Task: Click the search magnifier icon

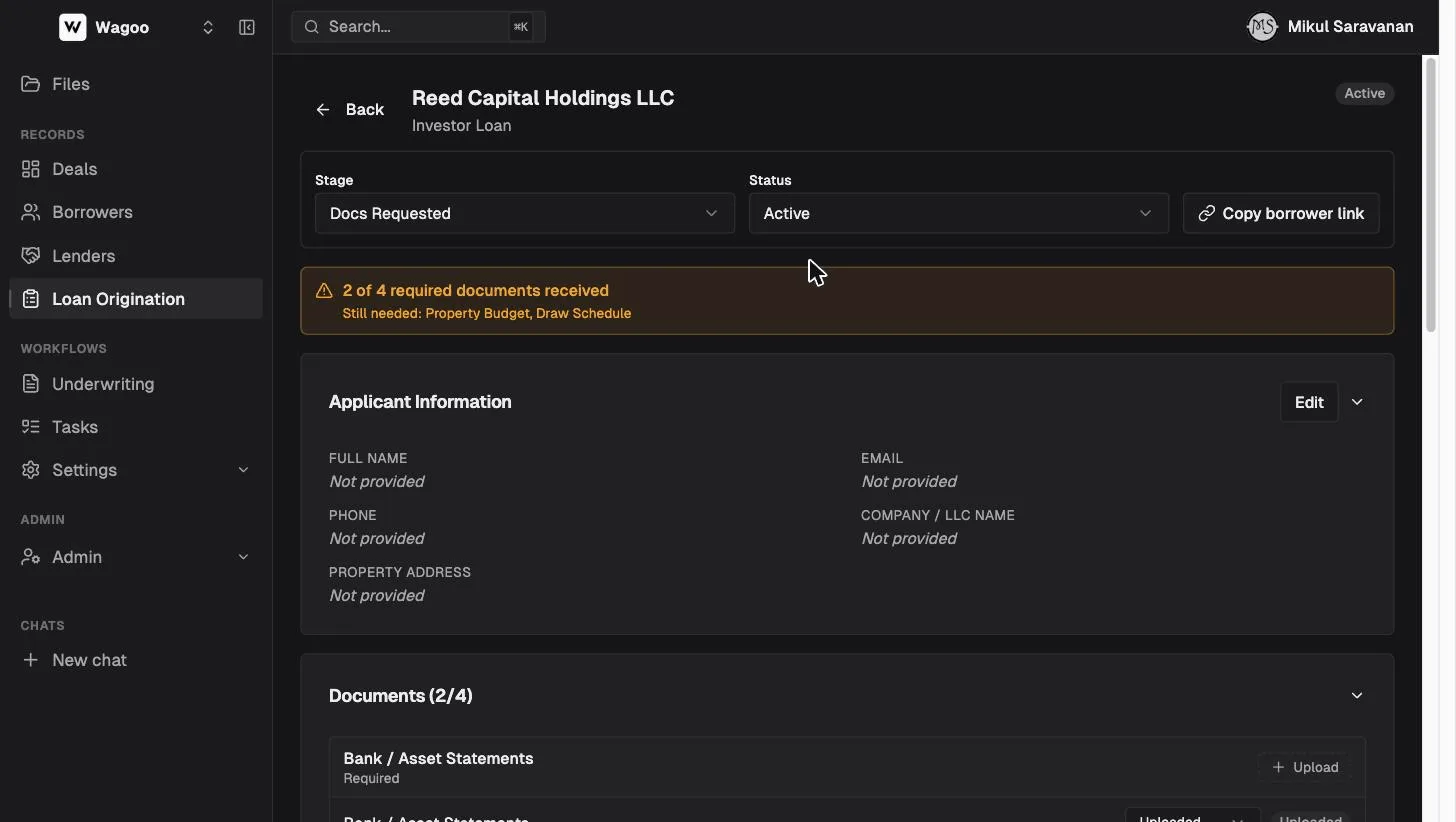Action: [312, 27]
